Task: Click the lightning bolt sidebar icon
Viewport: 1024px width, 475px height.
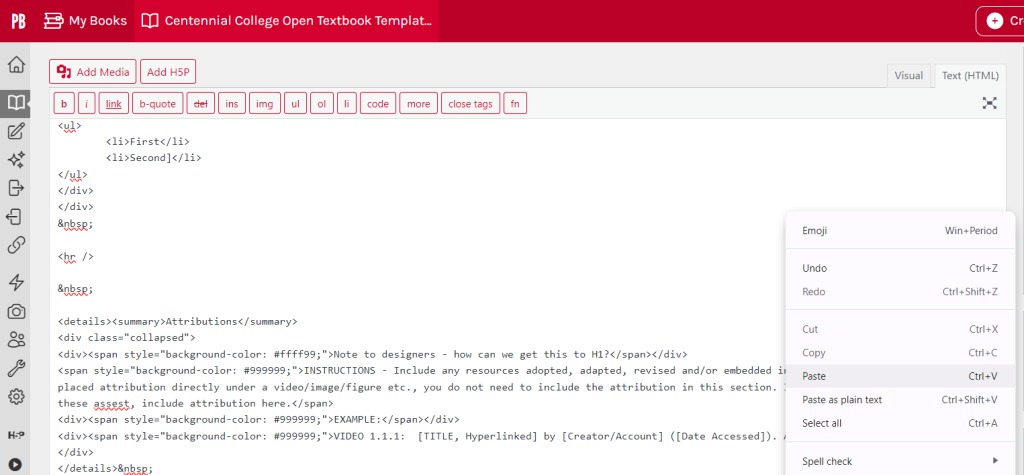Action: click(x=16, y=282)
